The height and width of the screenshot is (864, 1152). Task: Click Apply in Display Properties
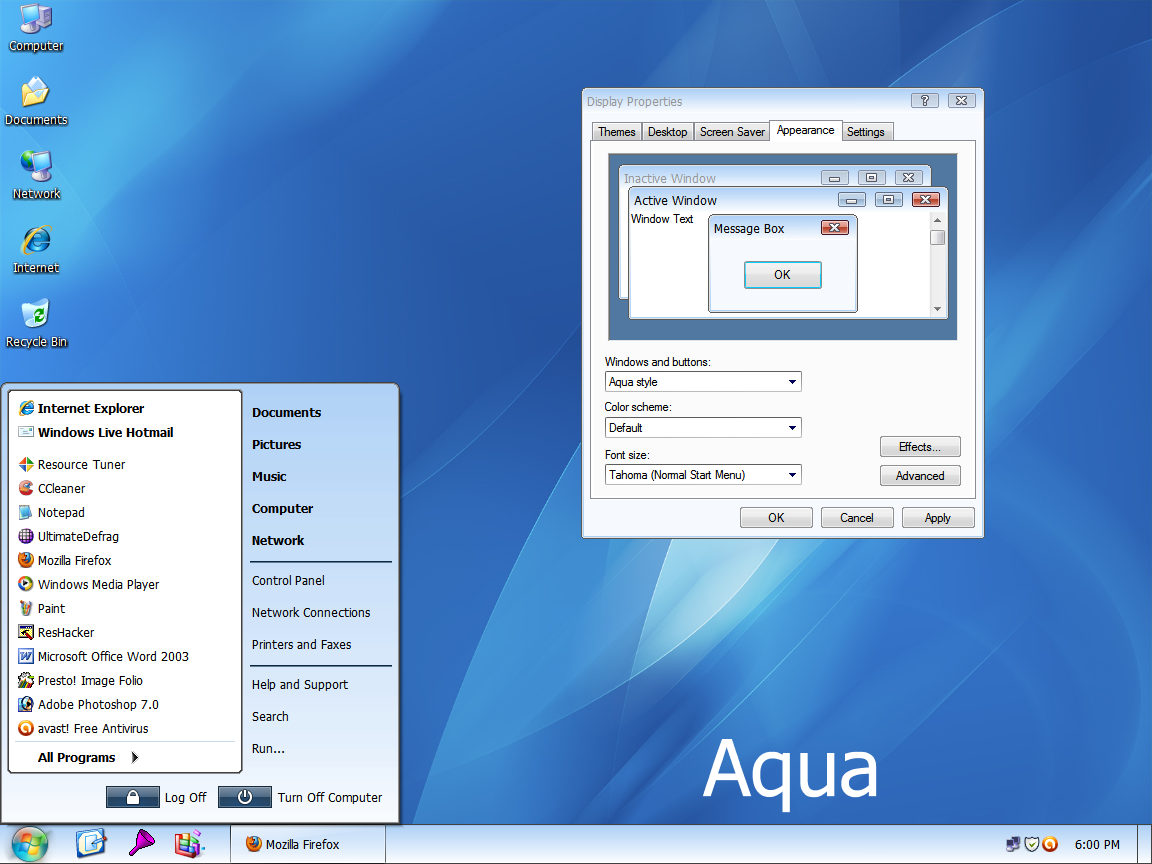(937, 518)
